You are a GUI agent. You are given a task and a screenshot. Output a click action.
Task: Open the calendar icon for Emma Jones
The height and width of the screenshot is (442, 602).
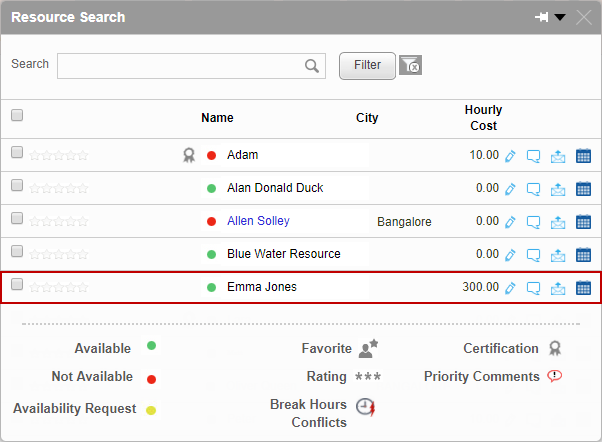tap(584, 288)
